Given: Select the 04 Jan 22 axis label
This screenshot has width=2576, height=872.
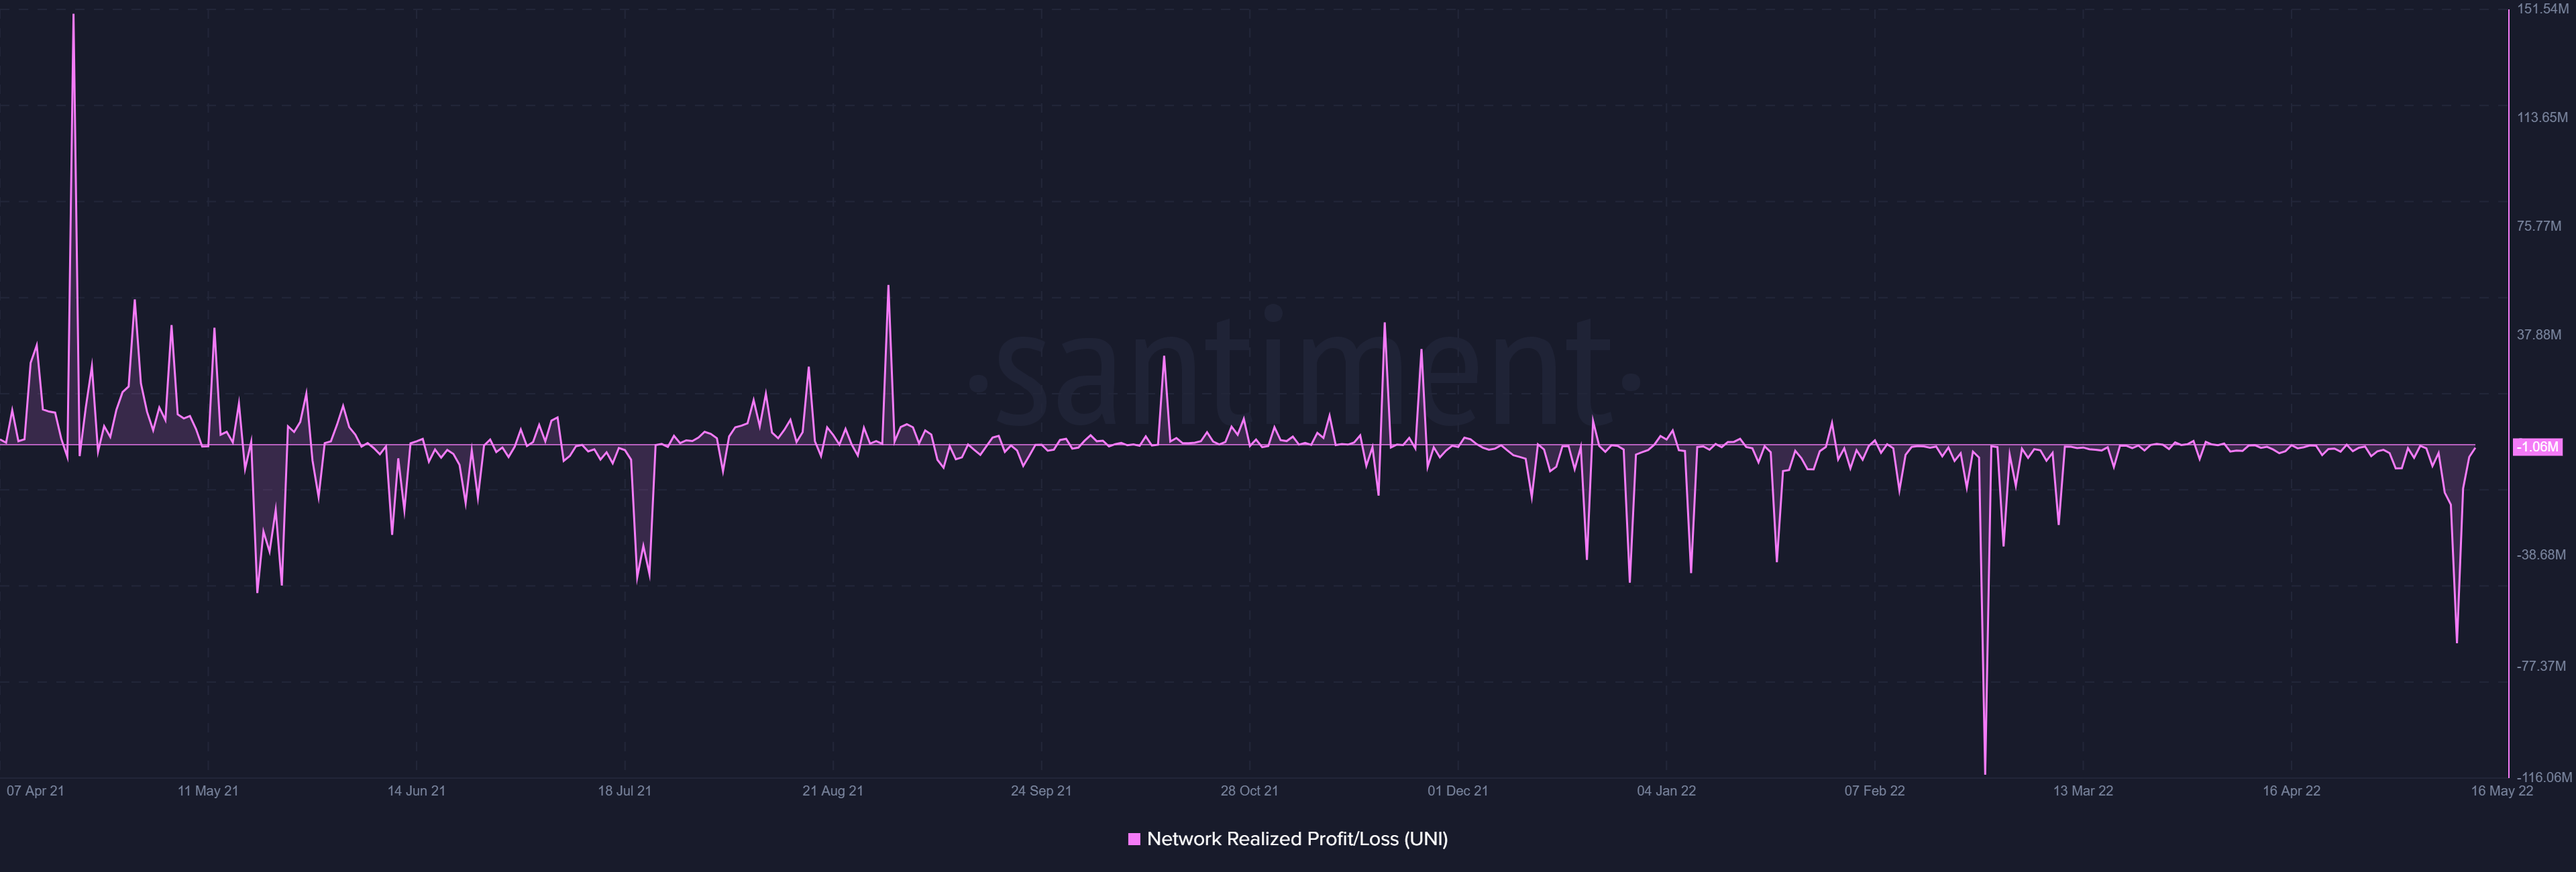Looking at the screenshot, I should [x=1666, y=791].
